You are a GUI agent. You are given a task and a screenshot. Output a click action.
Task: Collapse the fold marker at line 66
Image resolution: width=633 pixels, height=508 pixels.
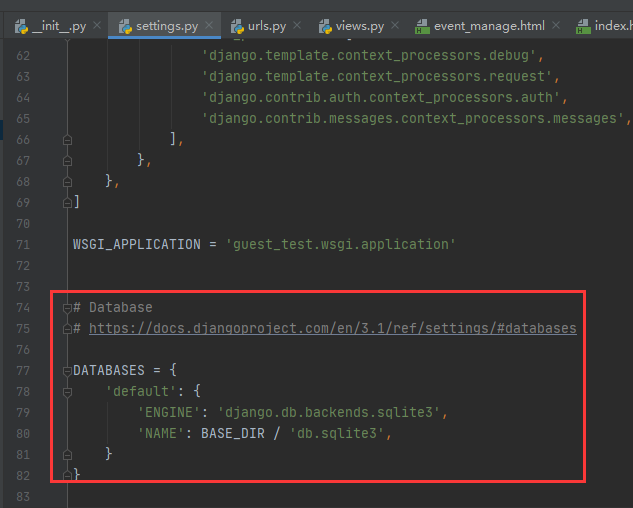click(67, 140)
